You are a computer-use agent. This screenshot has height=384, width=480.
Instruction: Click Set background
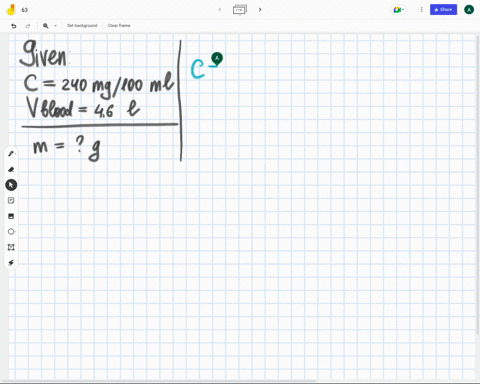tap(82, 26)
